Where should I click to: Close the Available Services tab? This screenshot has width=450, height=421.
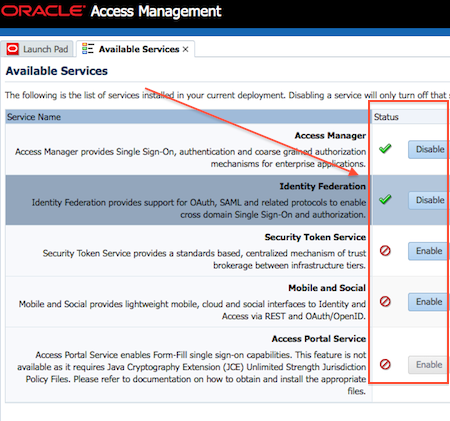tap(186, 49)
